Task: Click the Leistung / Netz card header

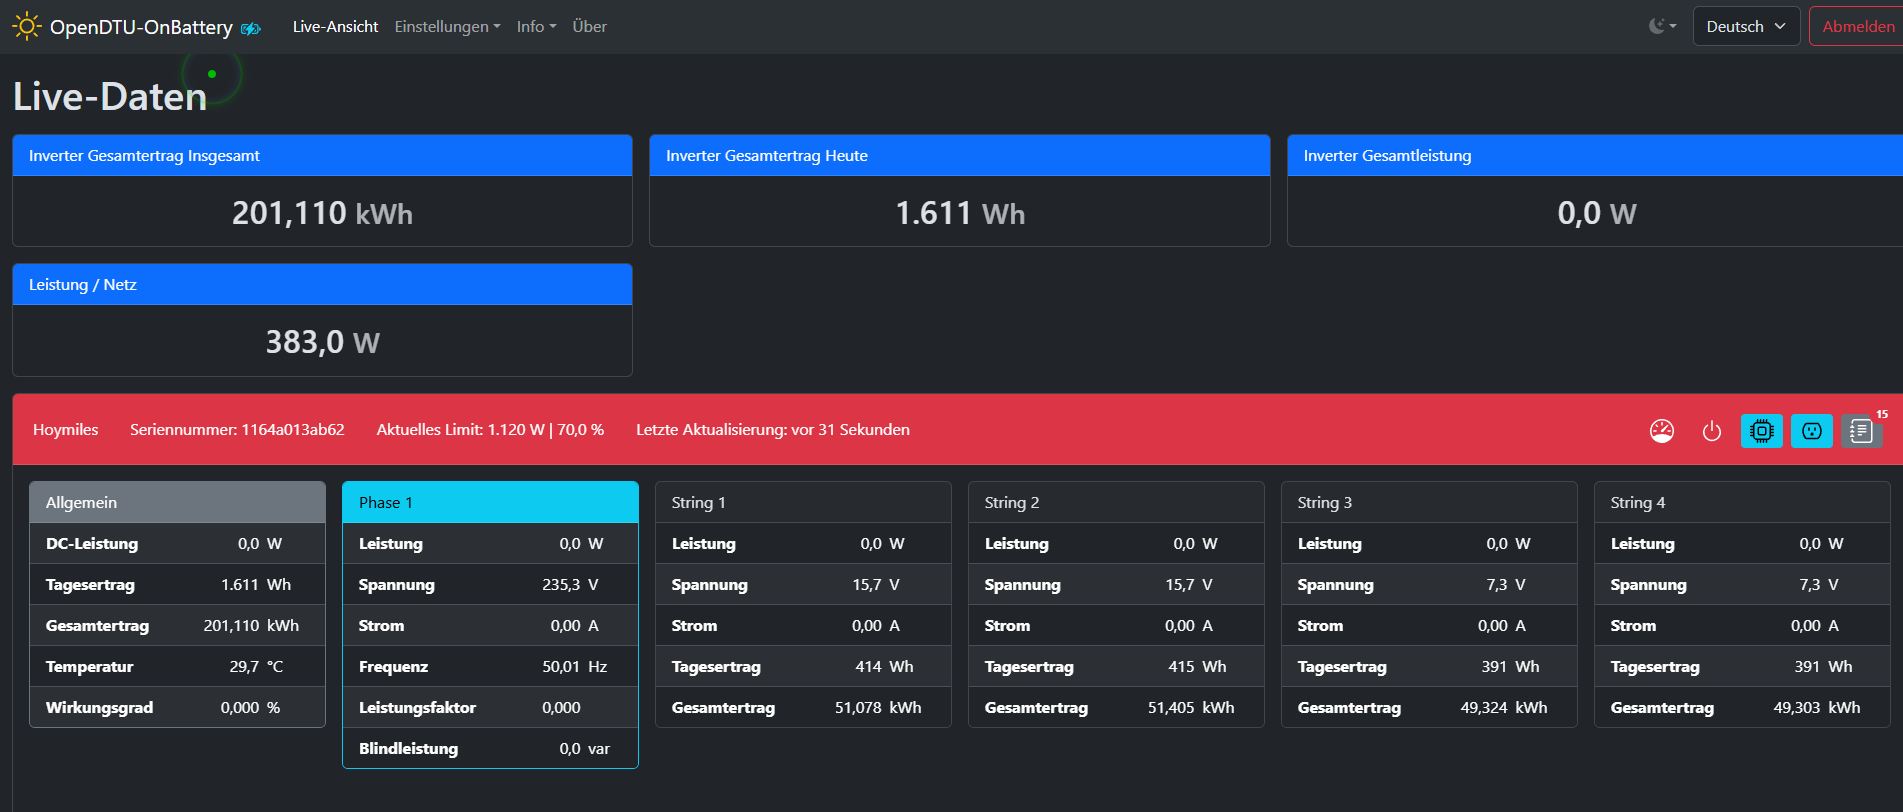Action: click(x=322, y=285)
